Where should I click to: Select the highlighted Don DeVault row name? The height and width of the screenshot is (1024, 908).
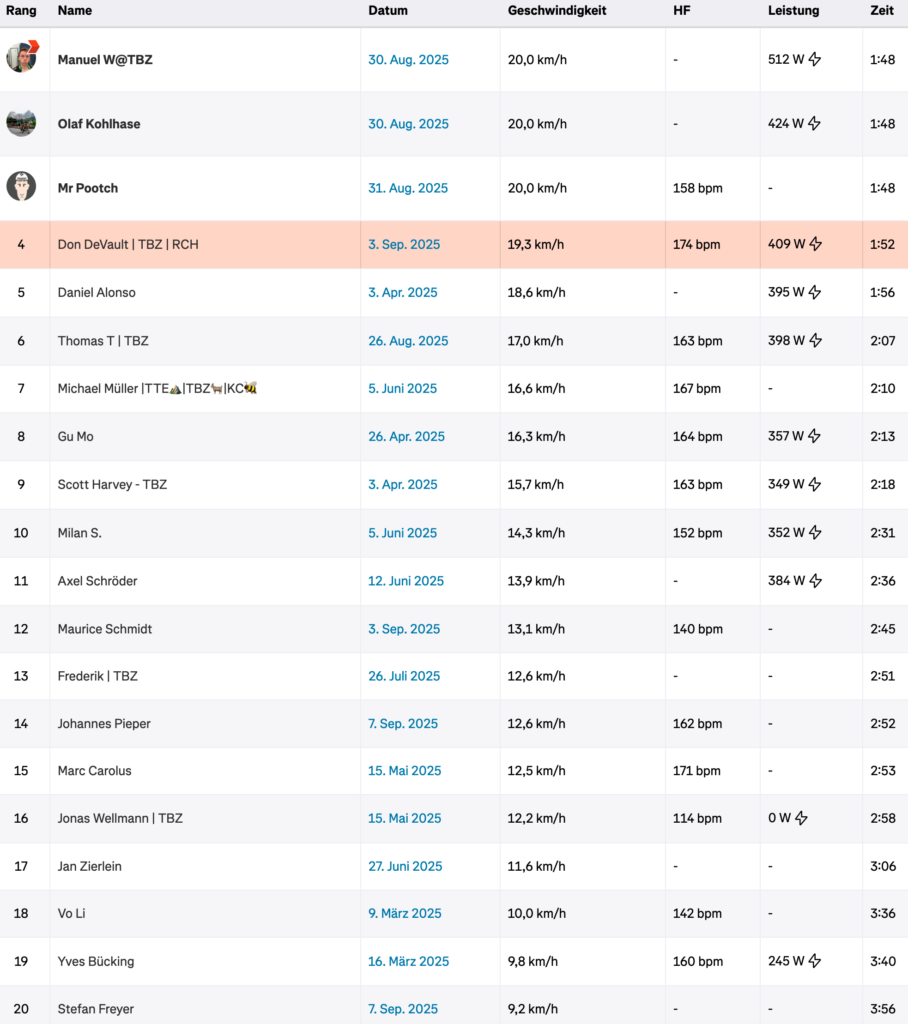pyautogui.click(x=128, y=244)
